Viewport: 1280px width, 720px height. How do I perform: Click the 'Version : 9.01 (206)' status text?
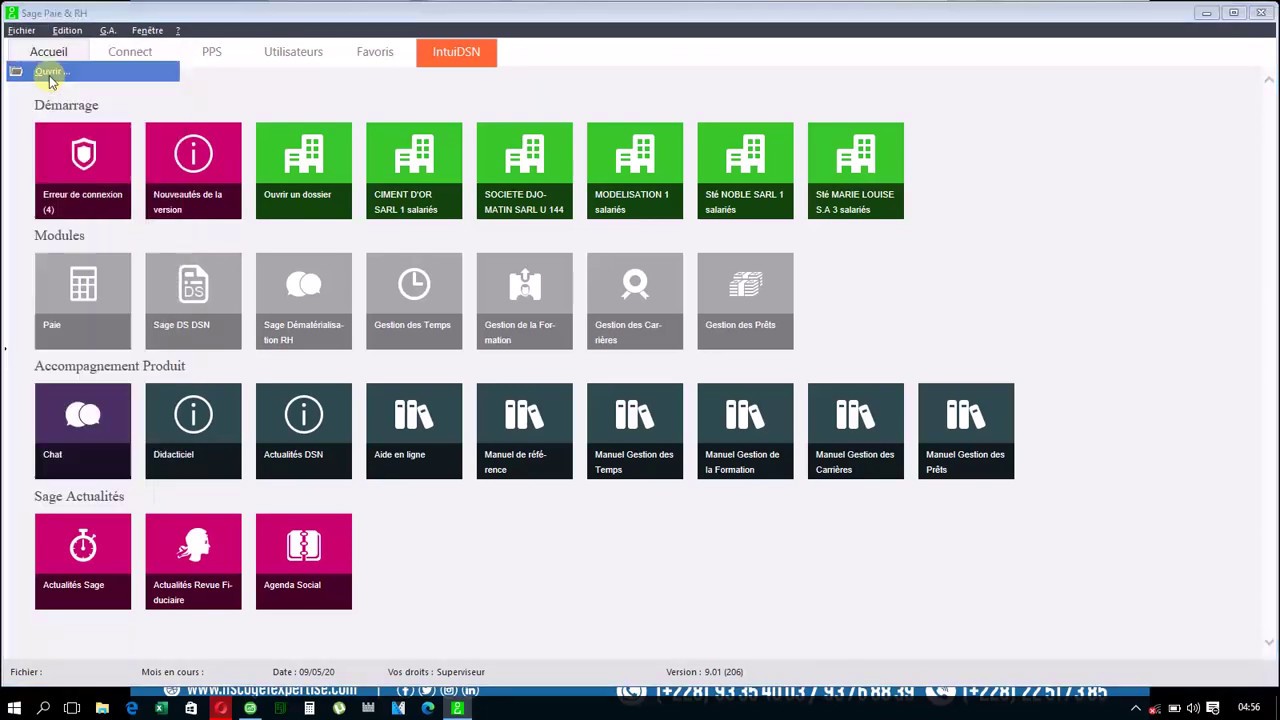[x=704, y=672]
